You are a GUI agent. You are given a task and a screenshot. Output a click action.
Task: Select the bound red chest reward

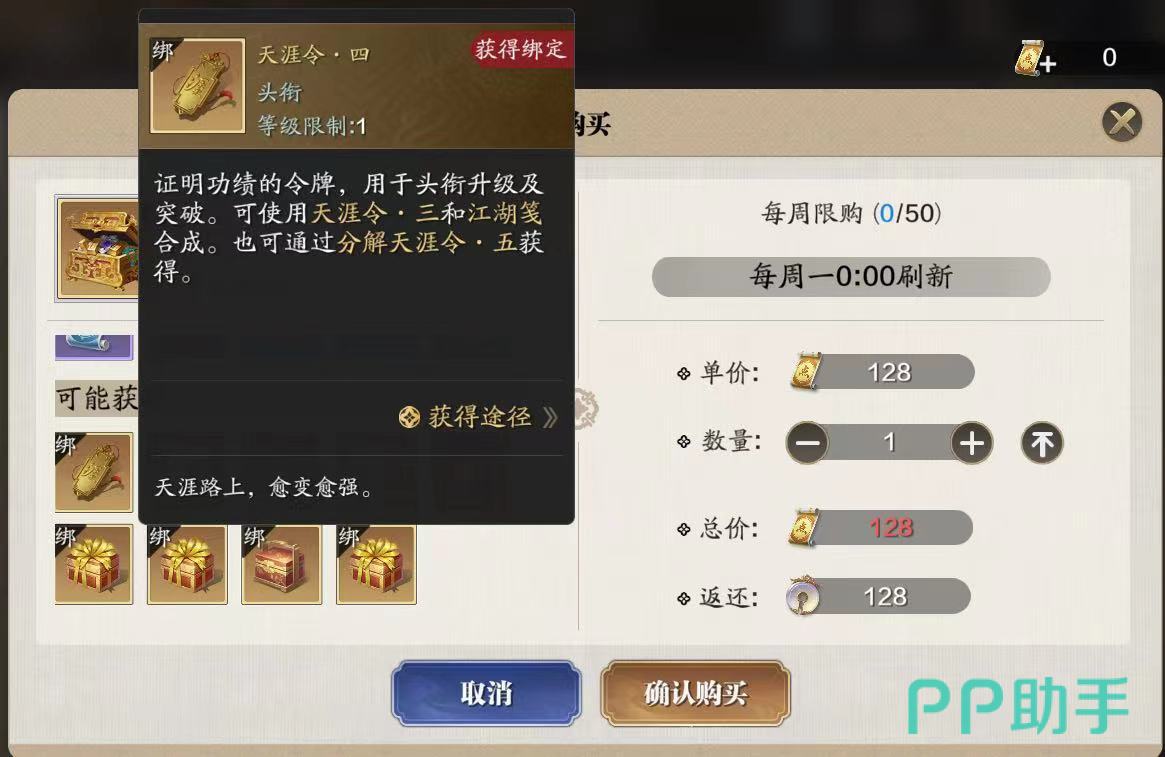[x=282, y=565]
